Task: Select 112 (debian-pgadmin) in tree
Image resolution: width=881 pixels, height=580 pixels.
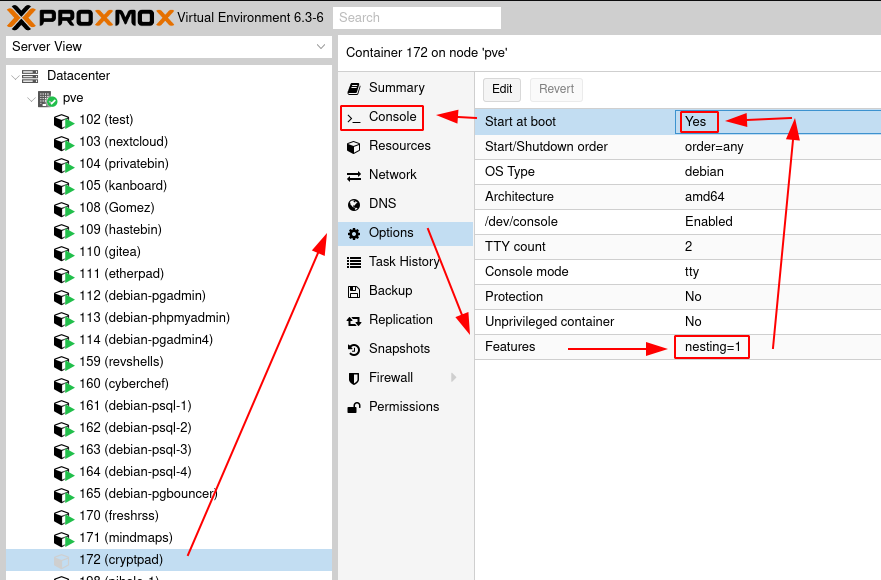Action: 169,296
